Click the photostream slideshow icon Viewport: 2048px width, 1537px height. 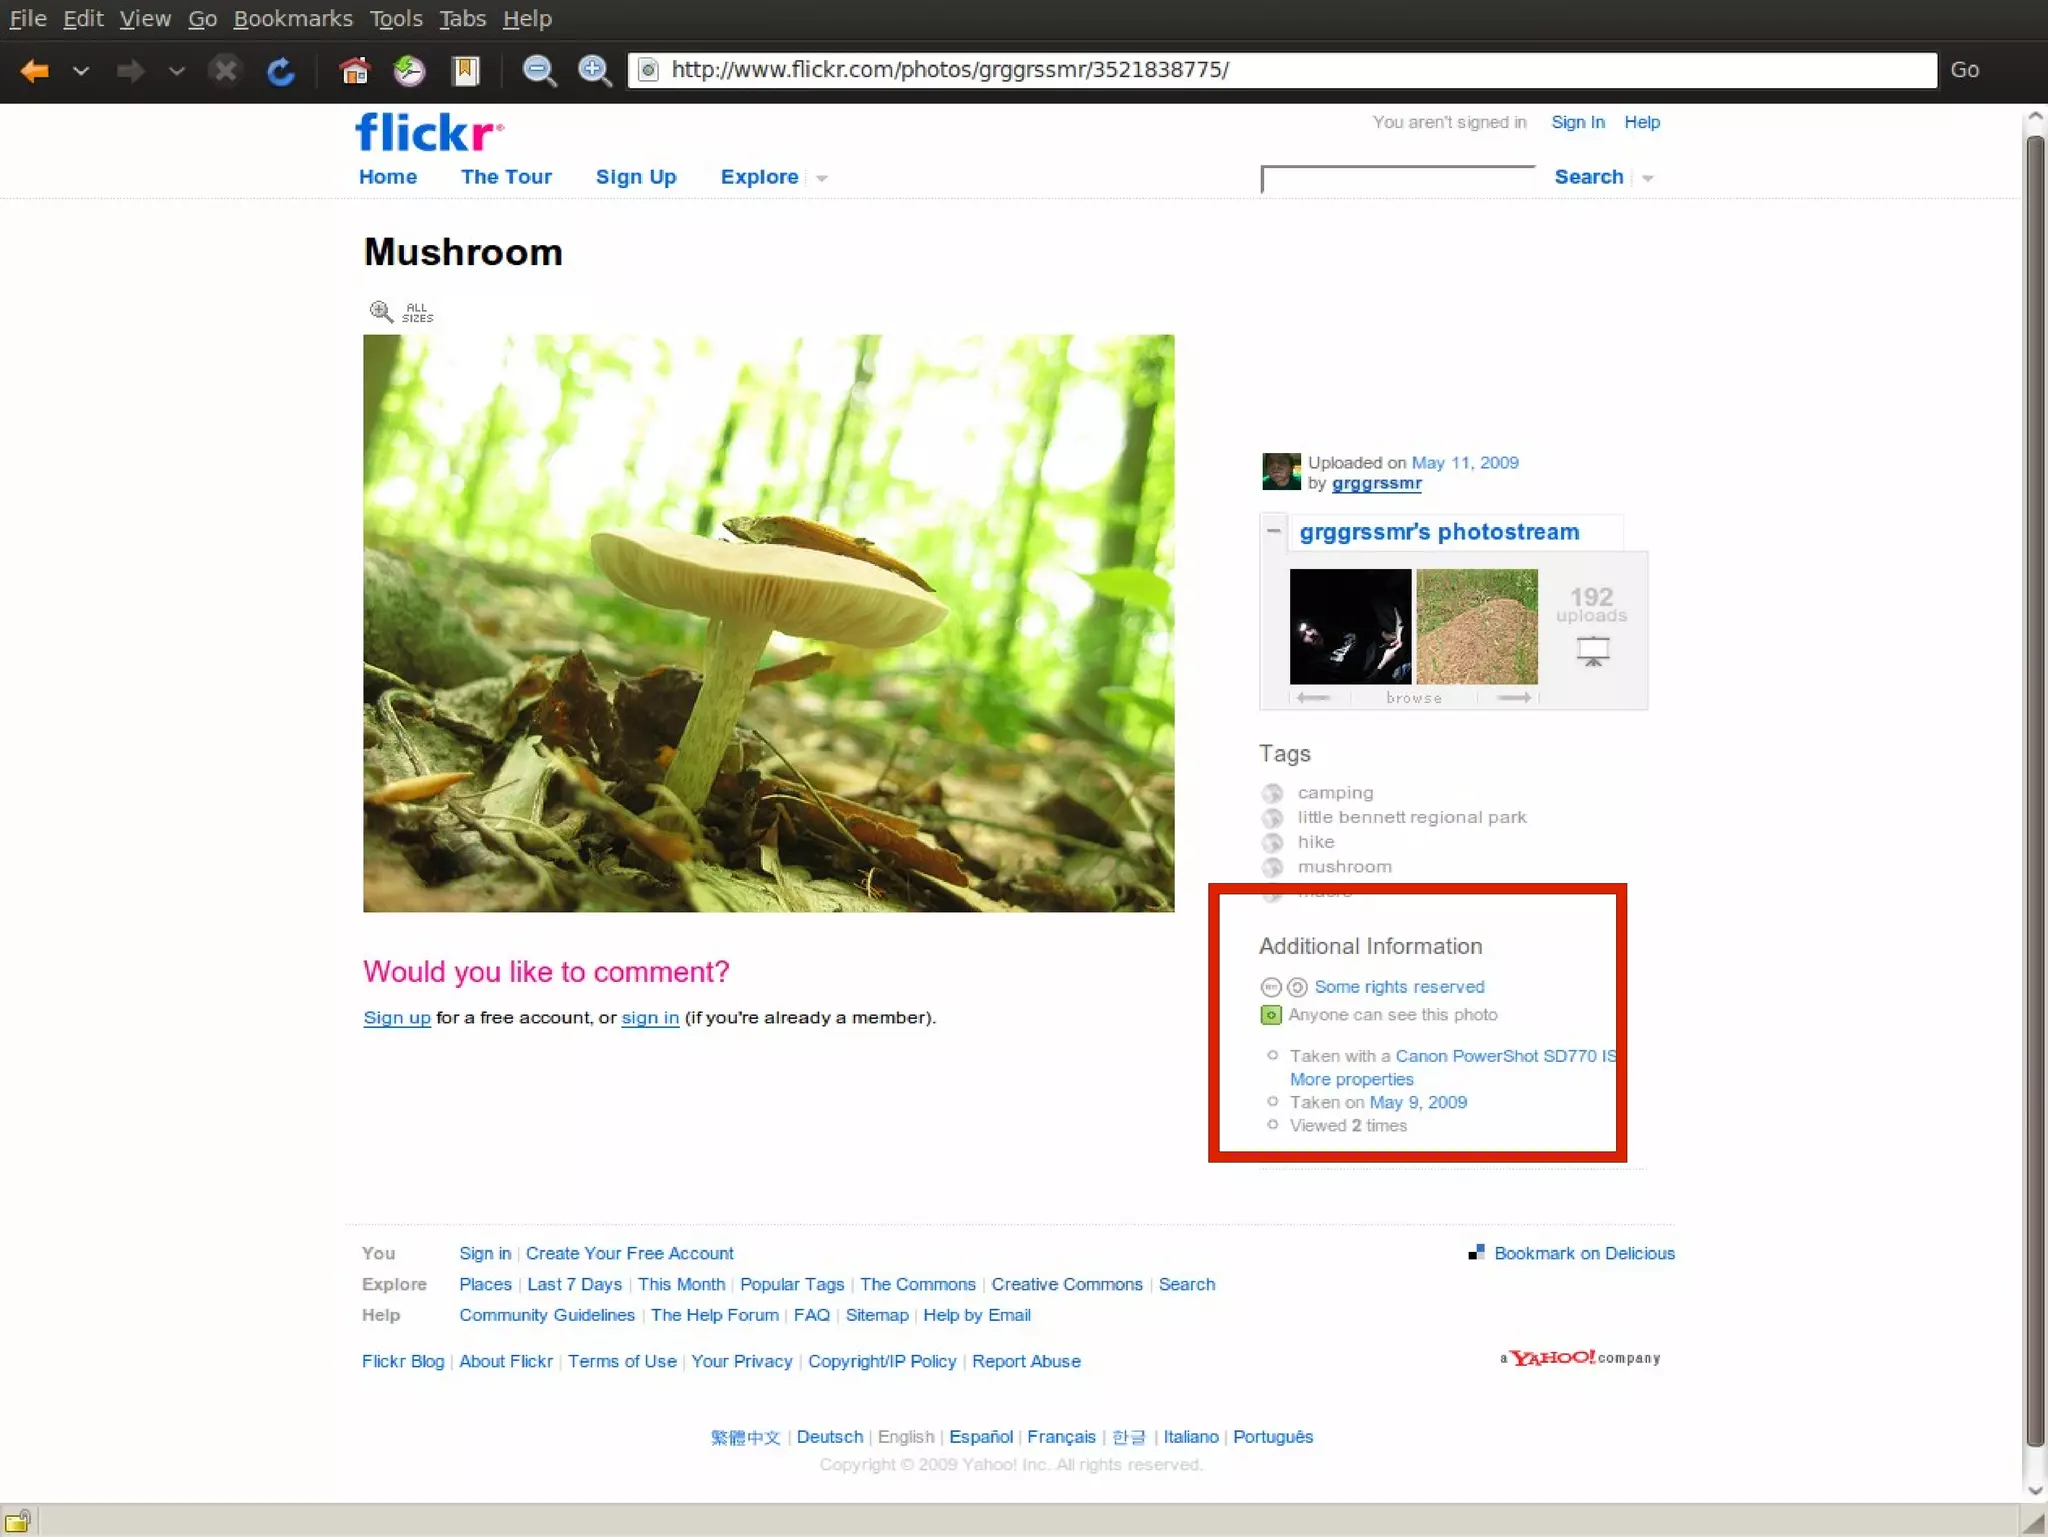pos(1592,651)
